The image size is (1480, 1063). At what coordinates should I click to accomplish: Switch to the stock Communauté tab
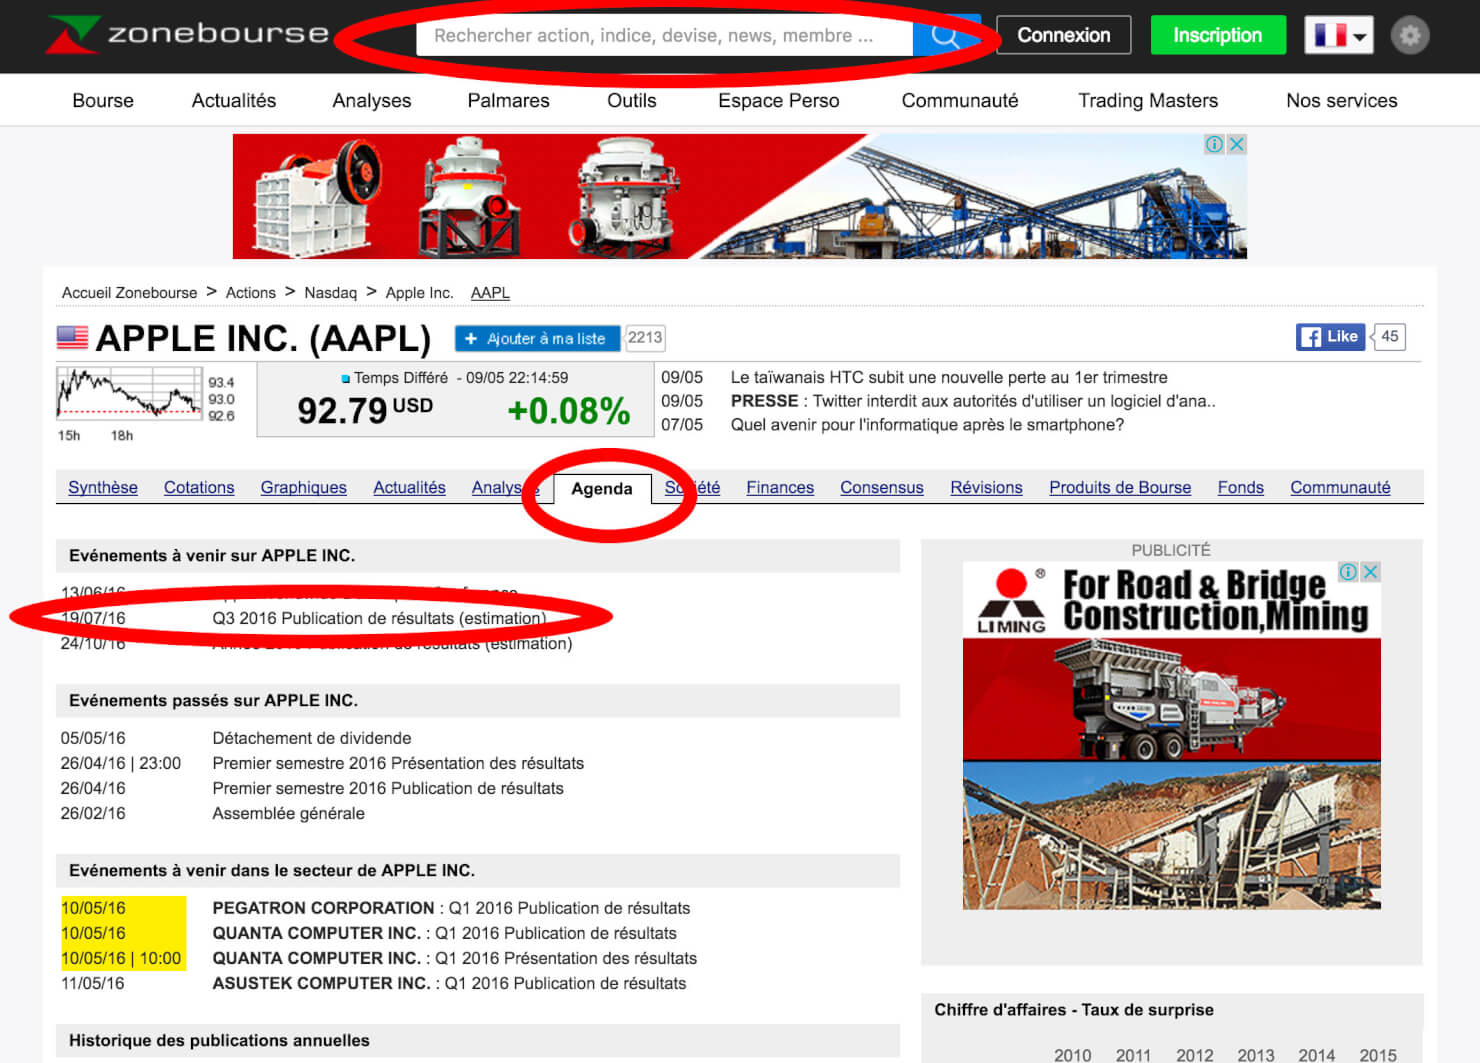click(x=1340, y=487)
